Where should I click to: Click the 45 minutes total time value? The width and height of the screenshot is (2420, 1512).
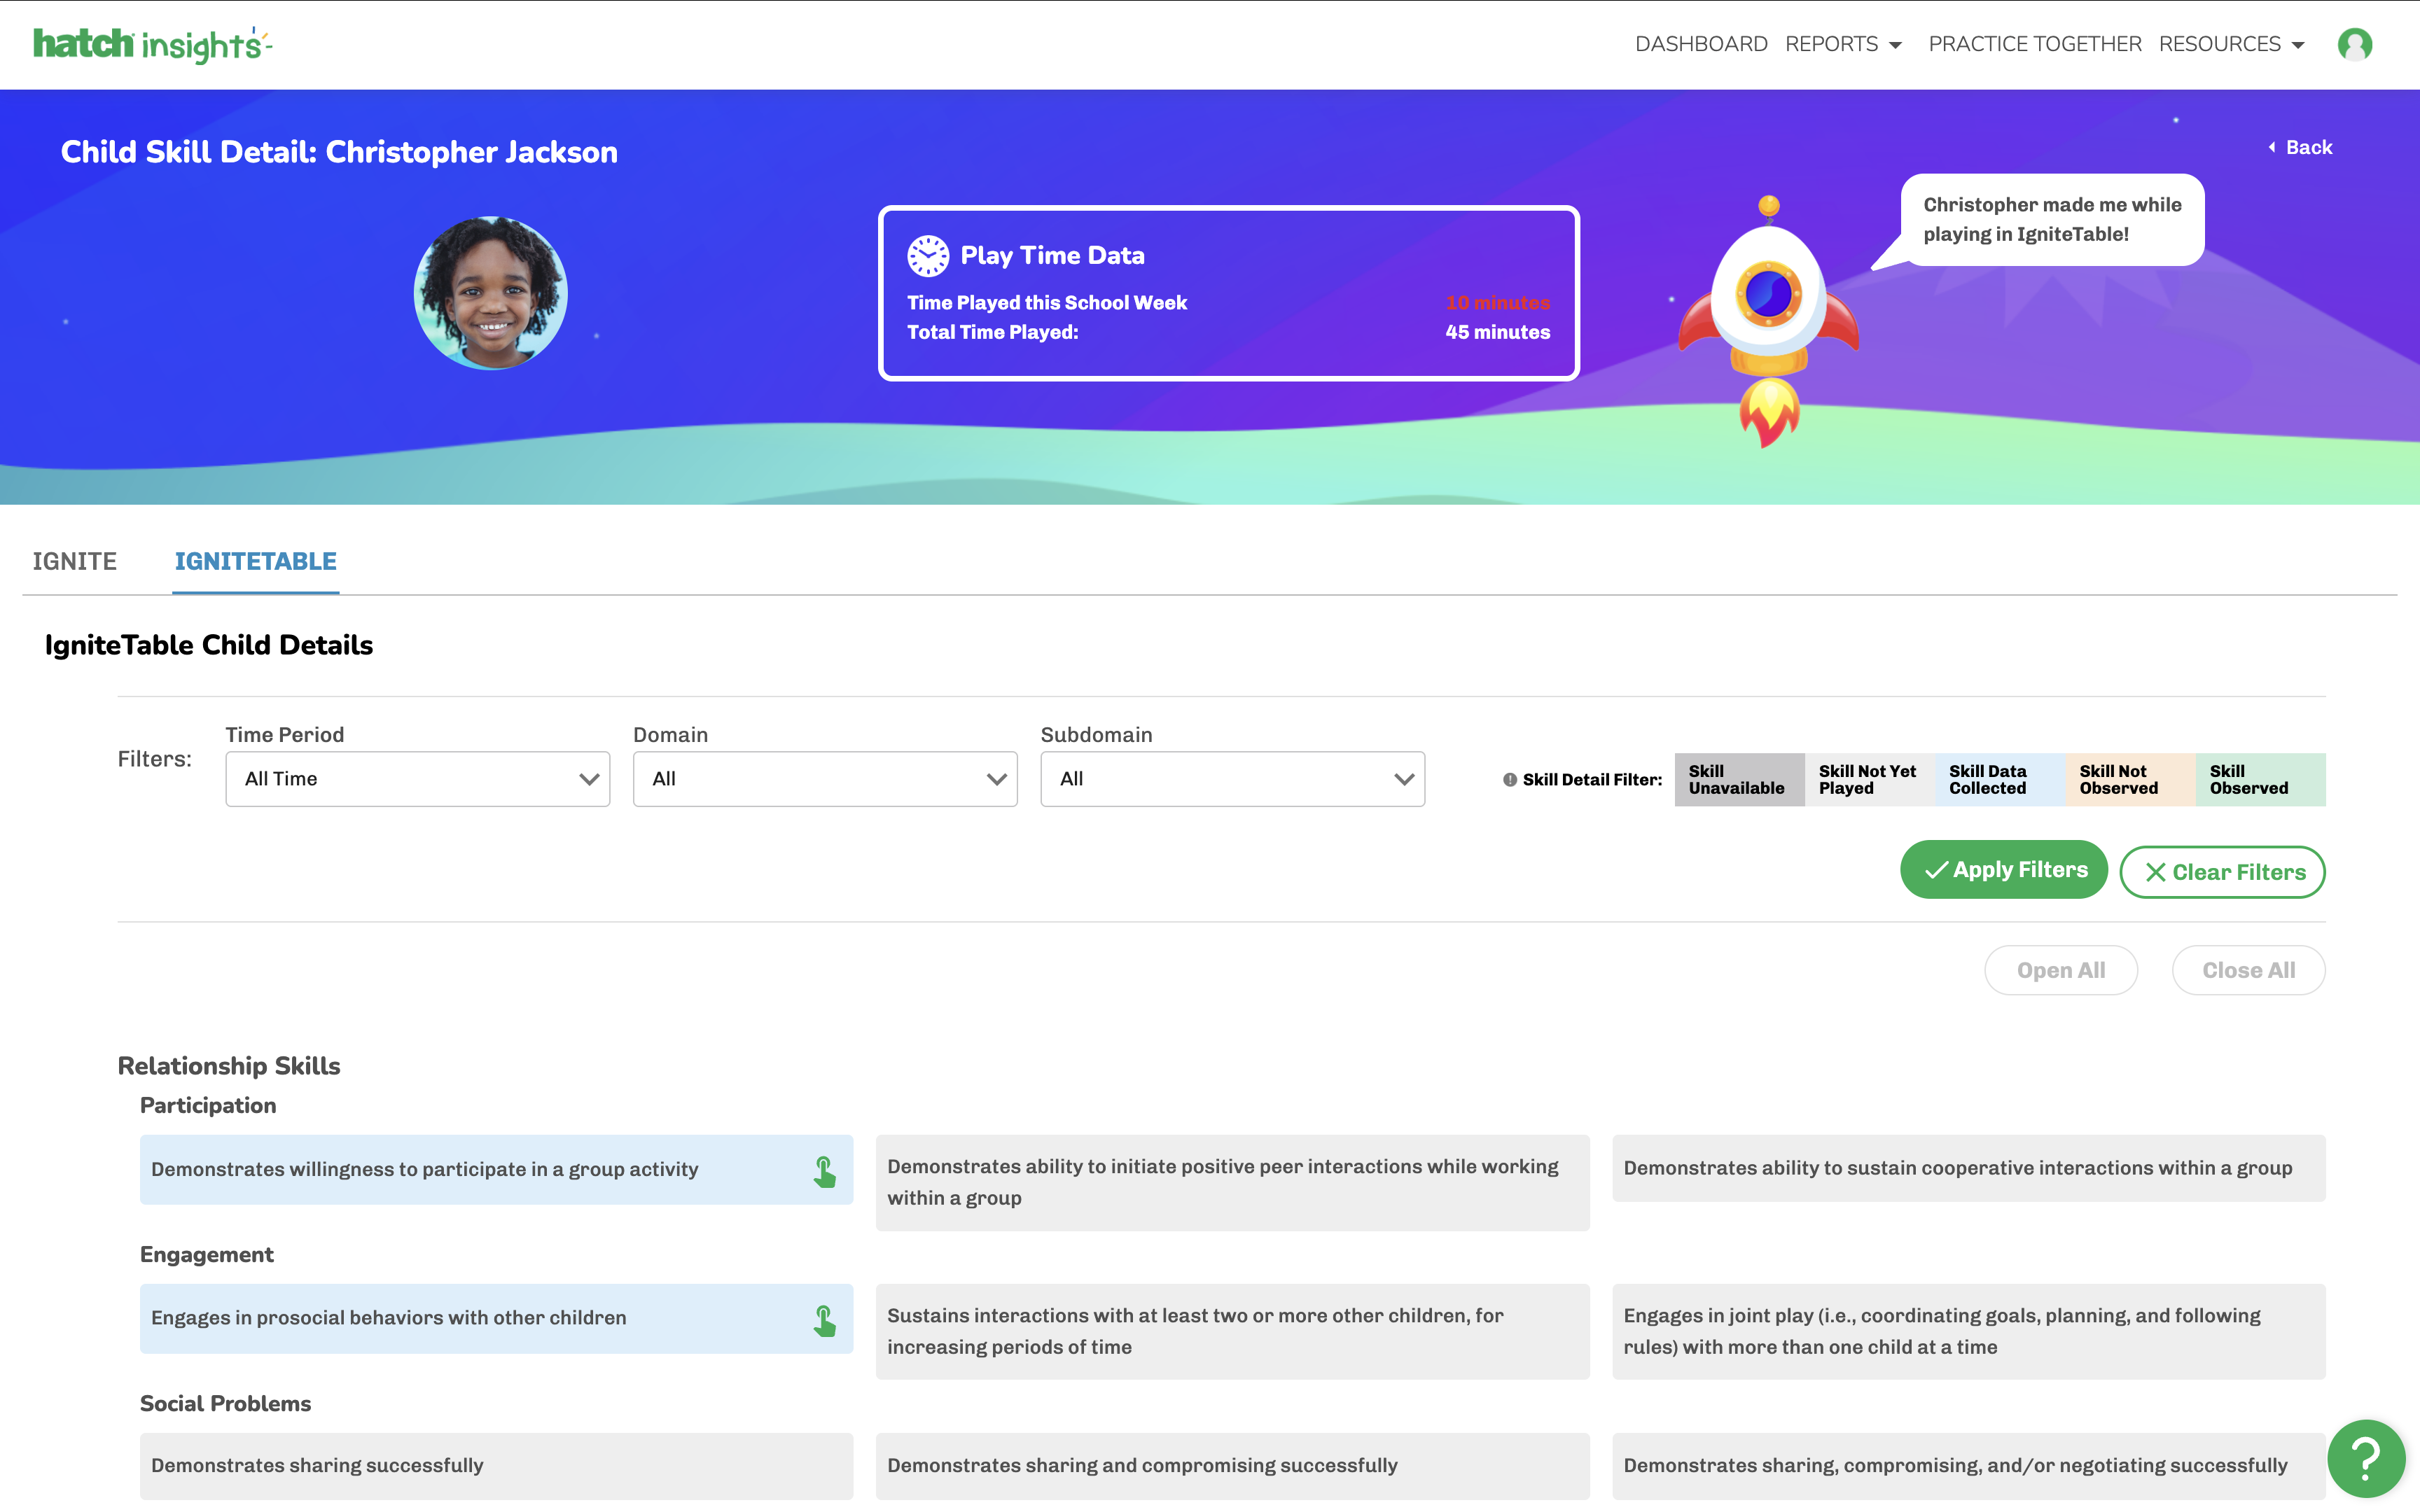coord(1497,332)
